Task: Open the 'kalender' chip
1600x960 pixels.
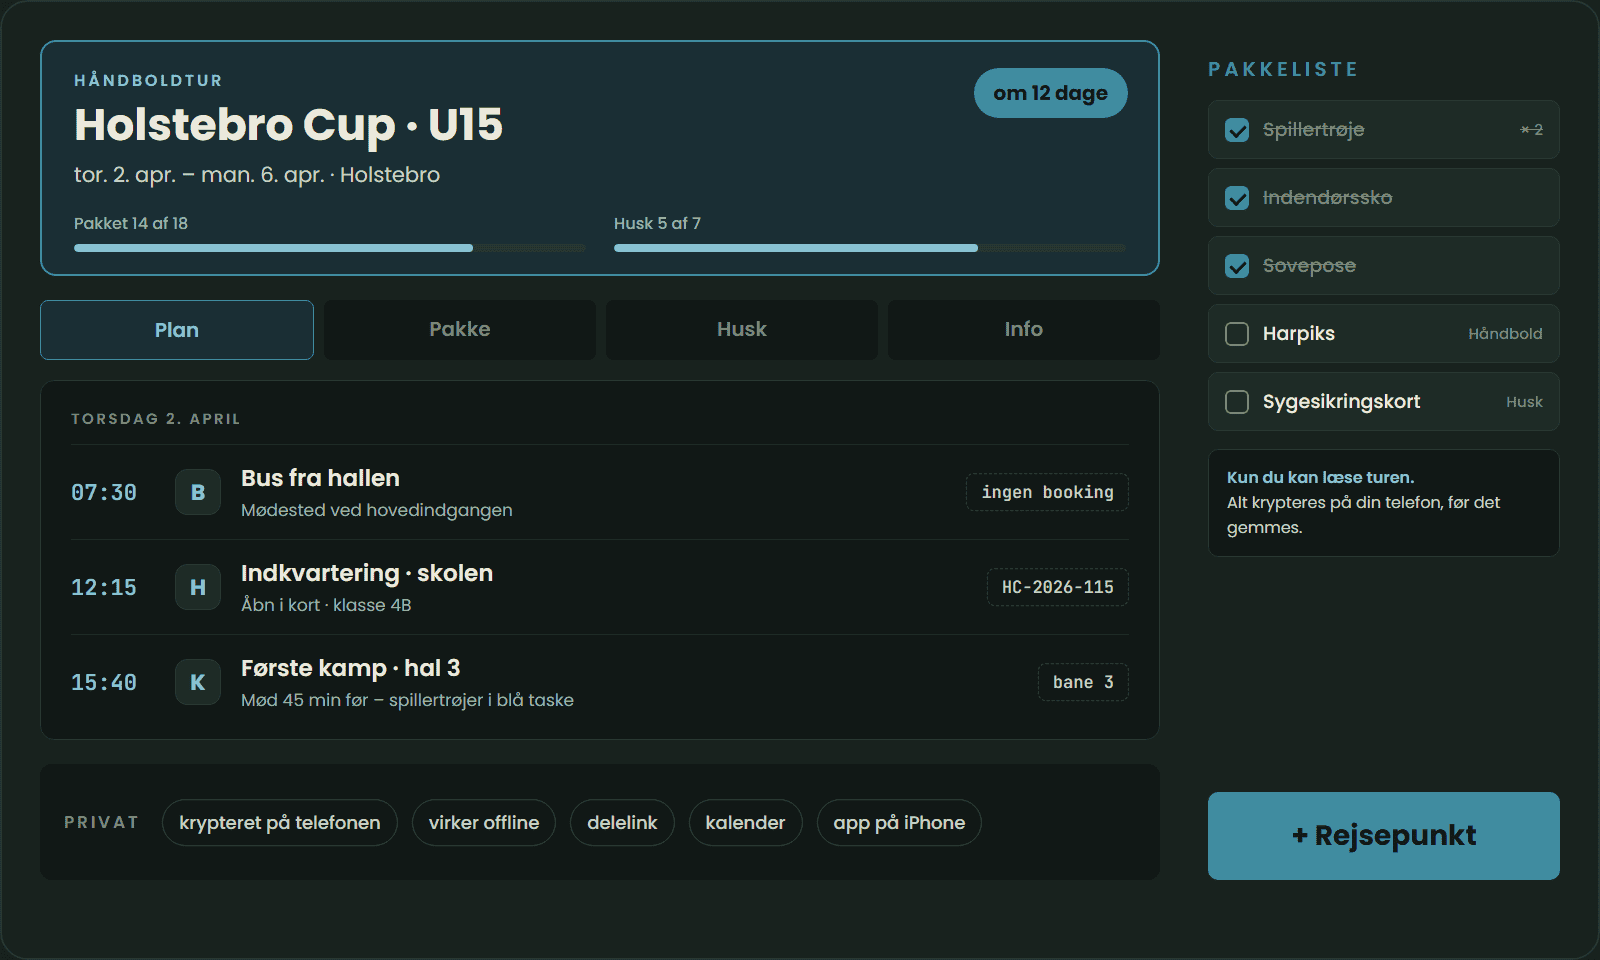Action: 746,822
